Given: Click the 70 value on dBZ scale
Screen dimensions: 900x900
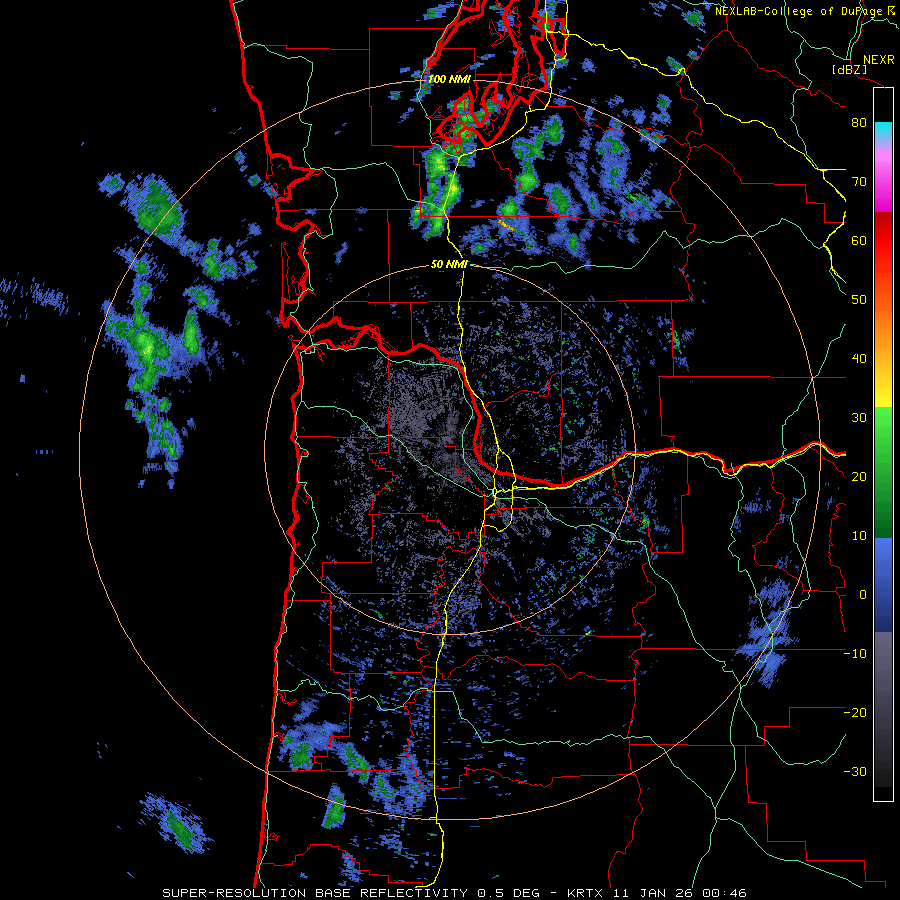Looking at the screenshot, I should (859, 182).
